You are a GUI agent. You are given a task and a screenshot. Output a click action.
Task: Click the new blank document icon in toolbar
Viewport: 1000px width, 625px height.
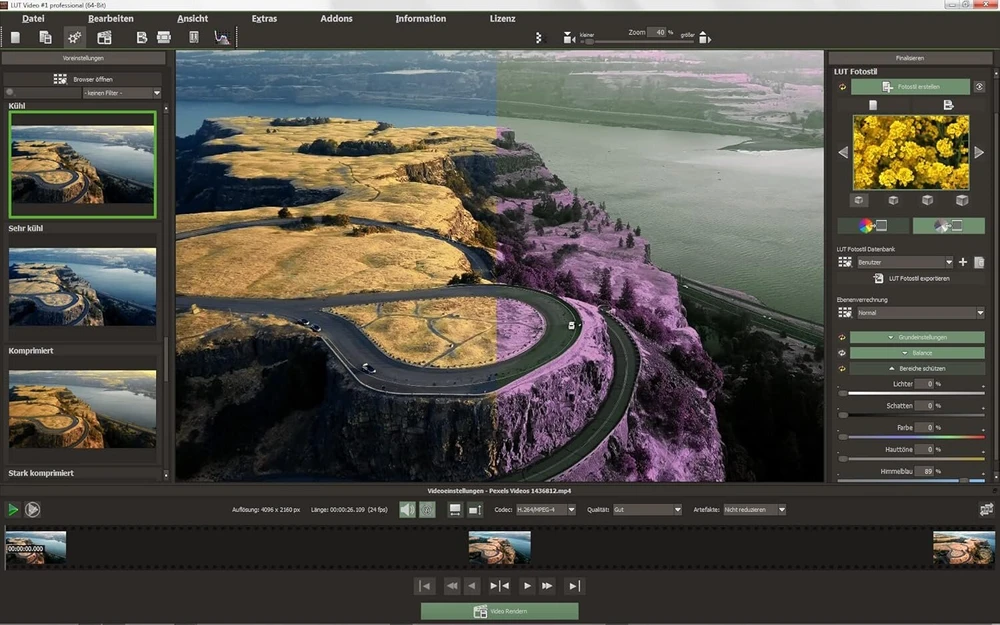click(15, 38)
